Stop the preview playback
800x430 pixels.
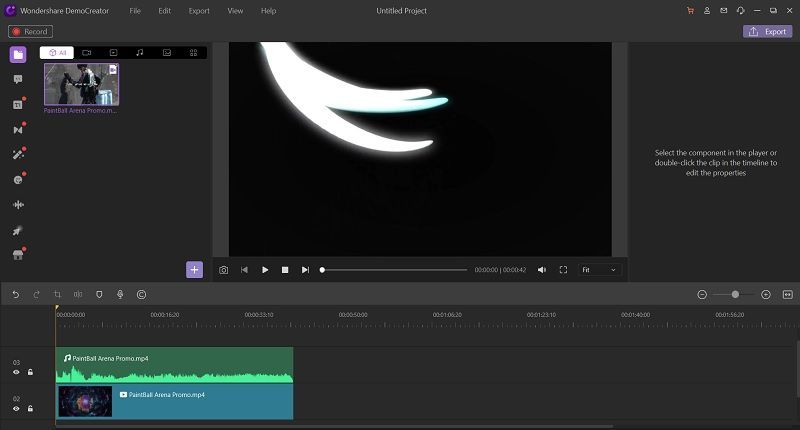point(285,270)
